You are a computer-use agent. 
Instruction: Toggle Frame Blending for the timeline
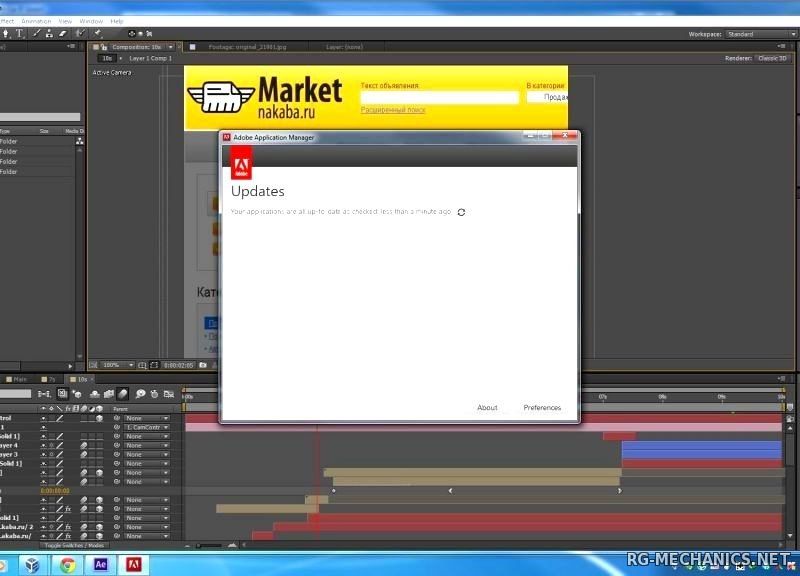pos(109,394)
